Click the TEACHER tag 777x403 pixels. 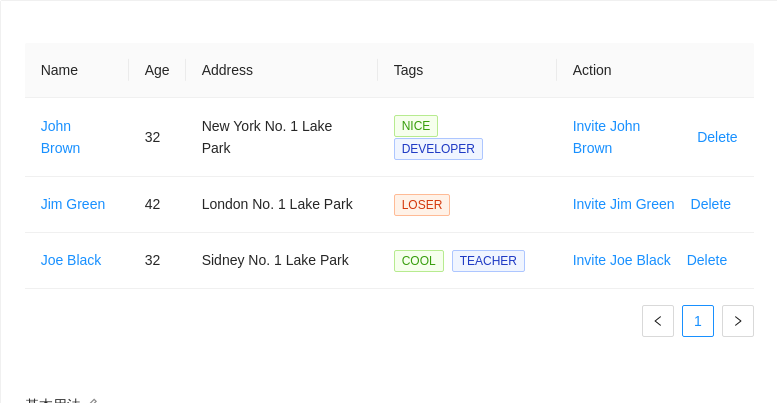pos(488,261)
